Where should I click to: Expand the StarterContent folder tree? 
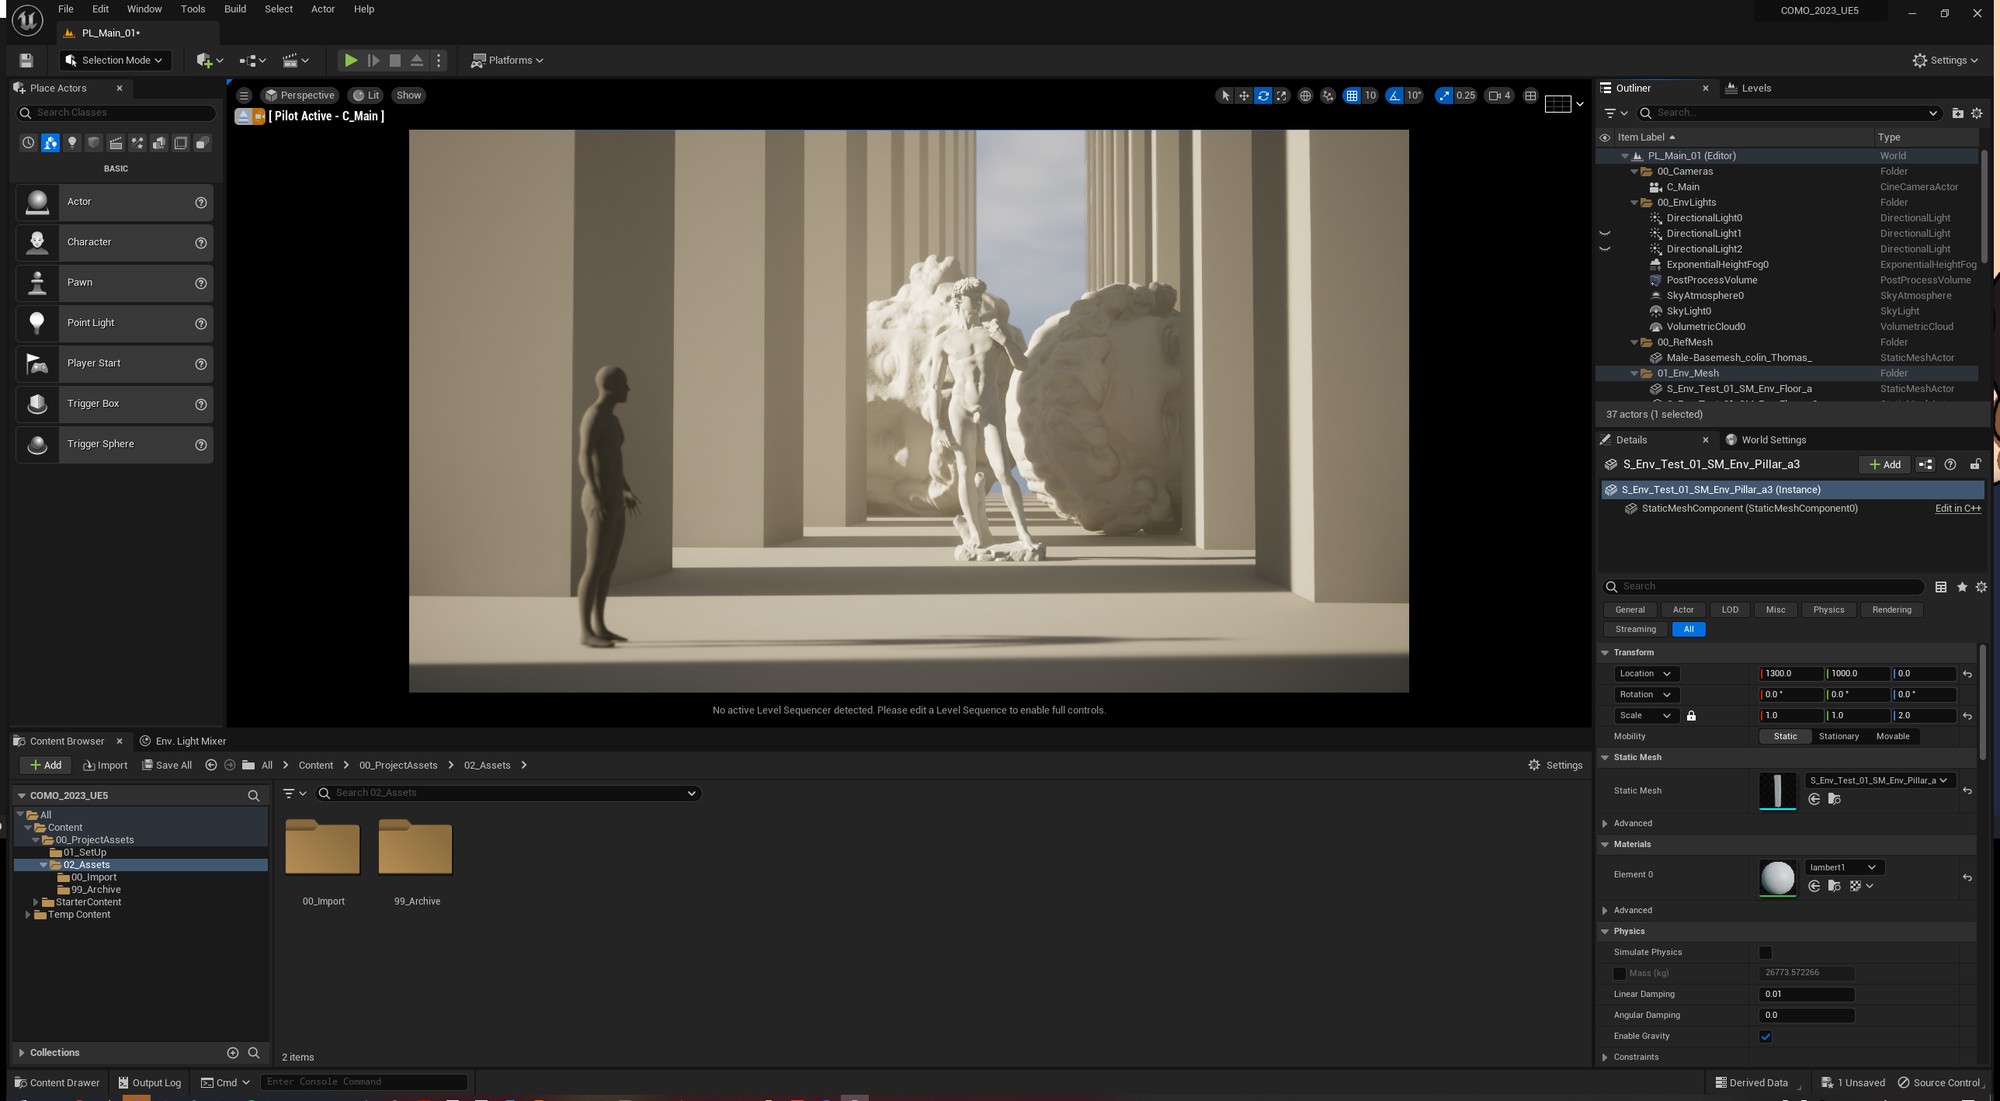[36, 903]
